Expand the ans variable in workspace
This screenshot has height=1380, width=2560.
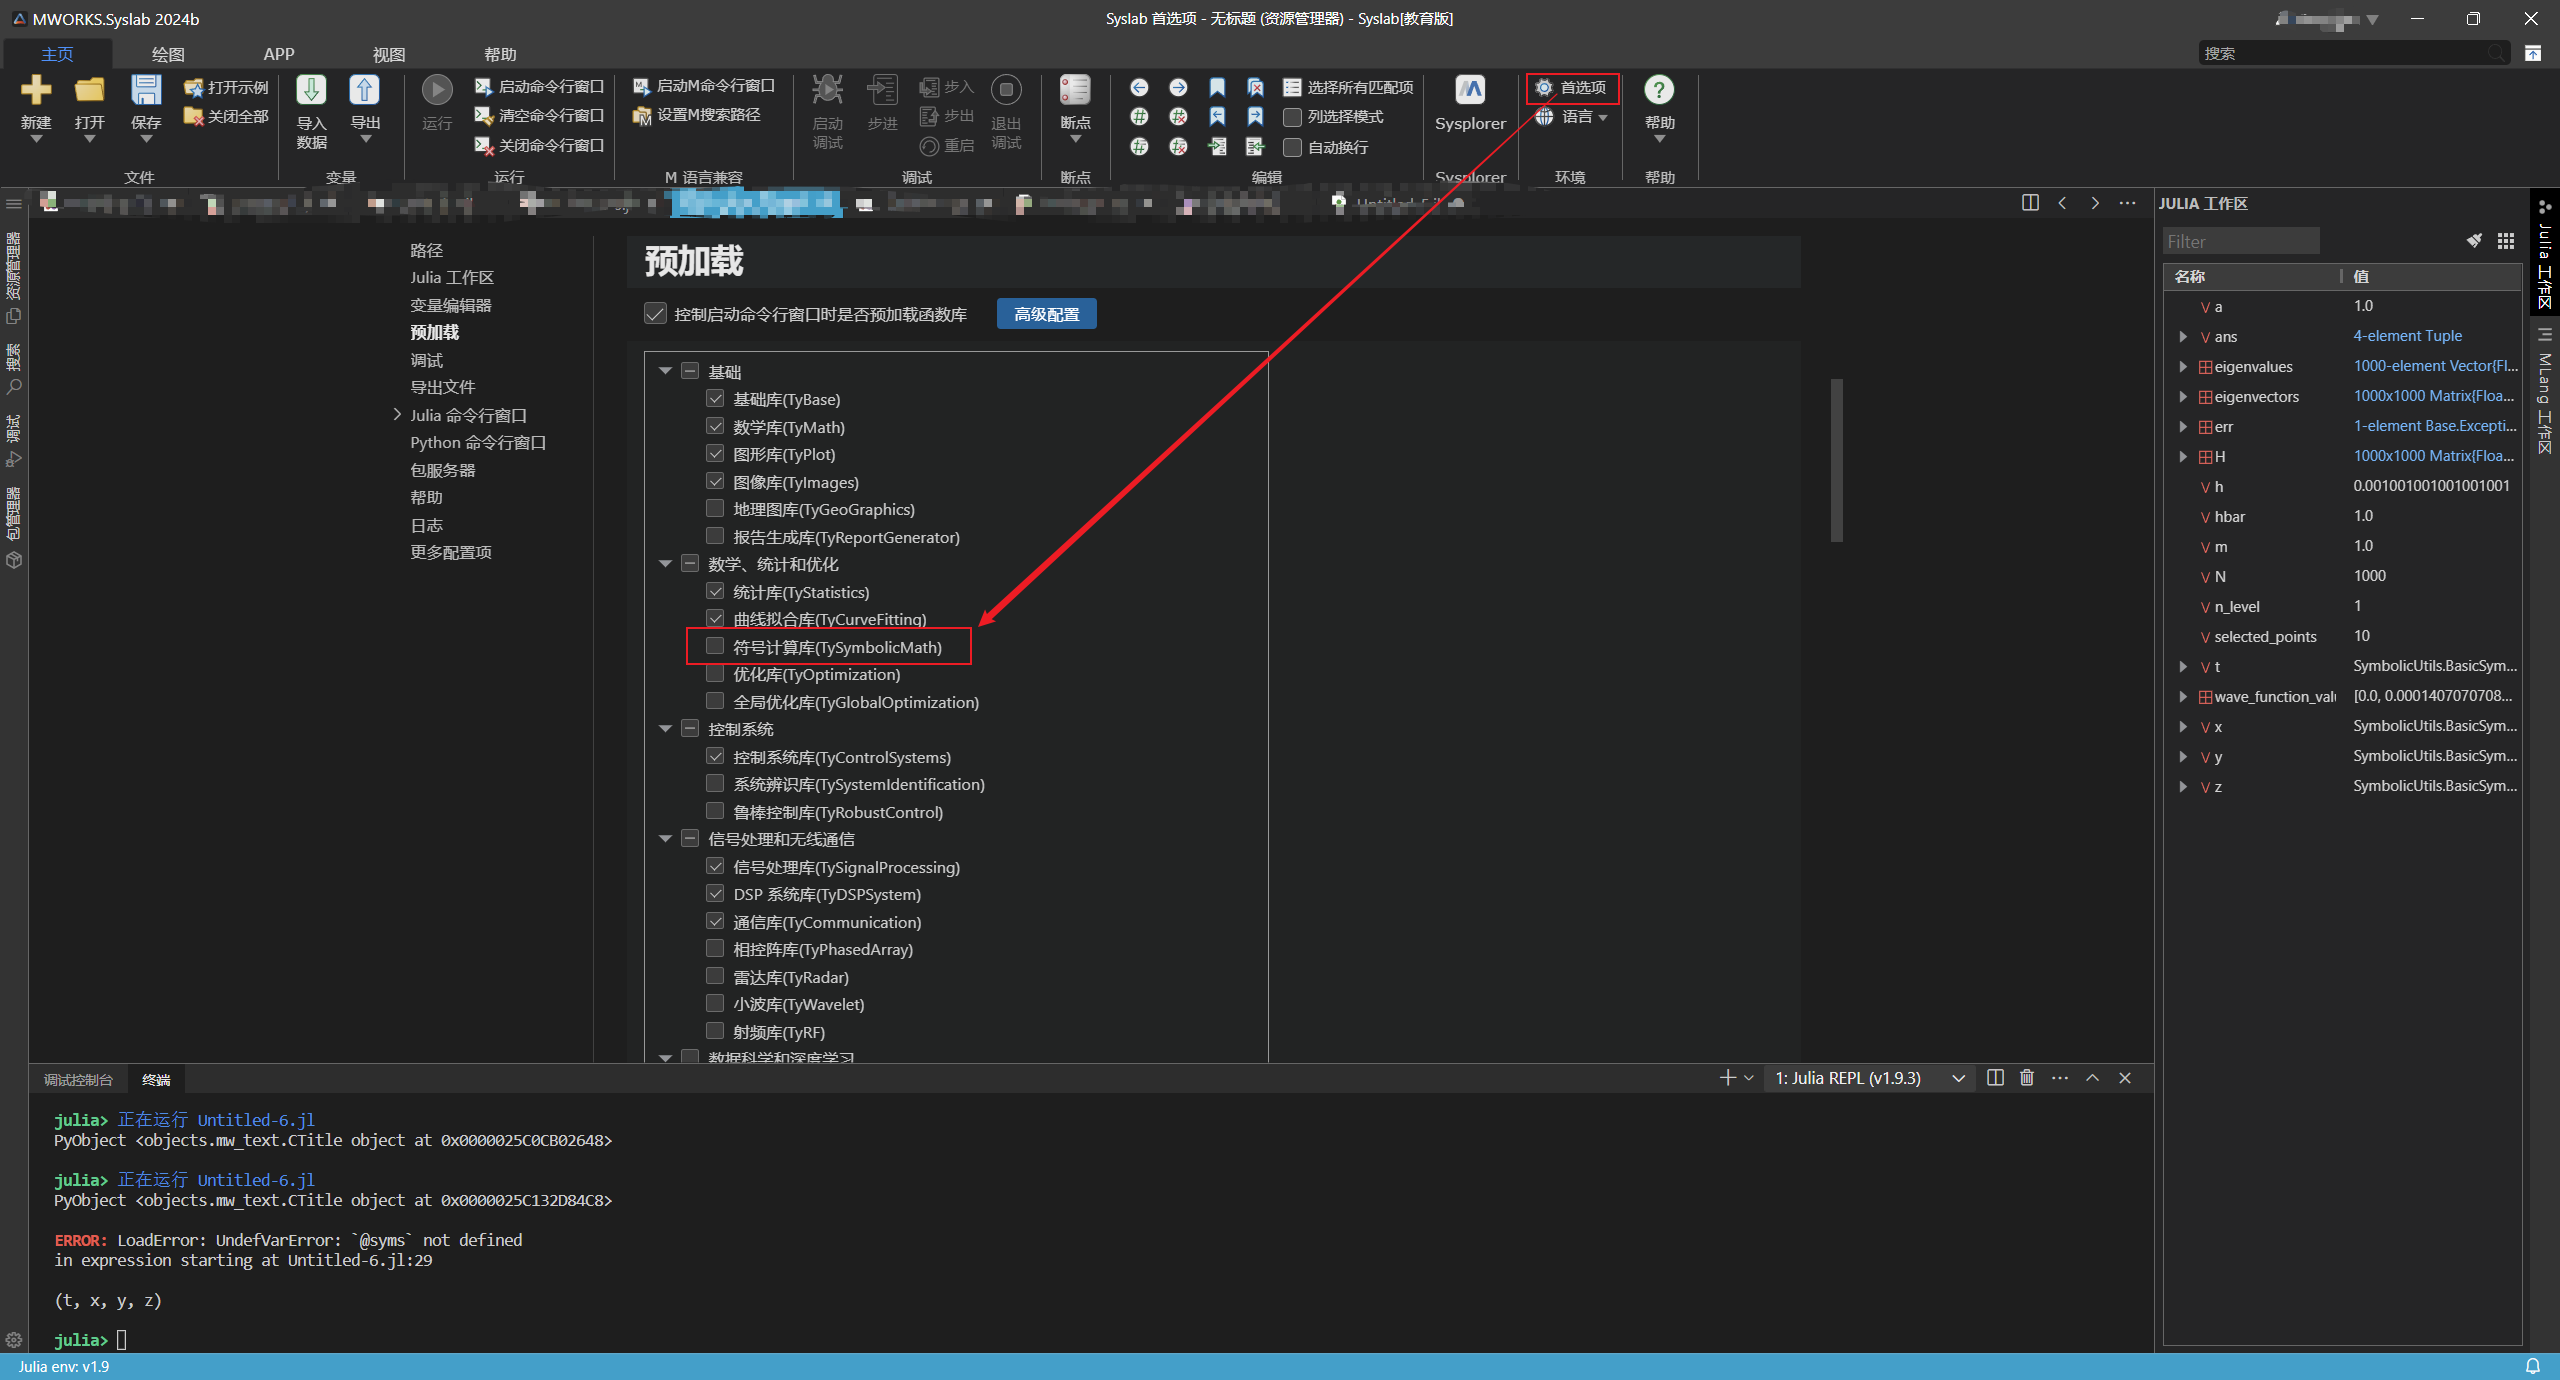click(x=2183, y=337)
